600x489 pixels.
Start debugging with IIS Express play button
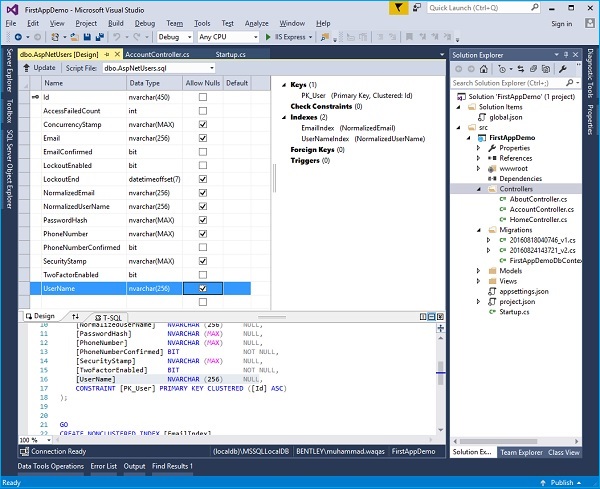tap(268, 36)
